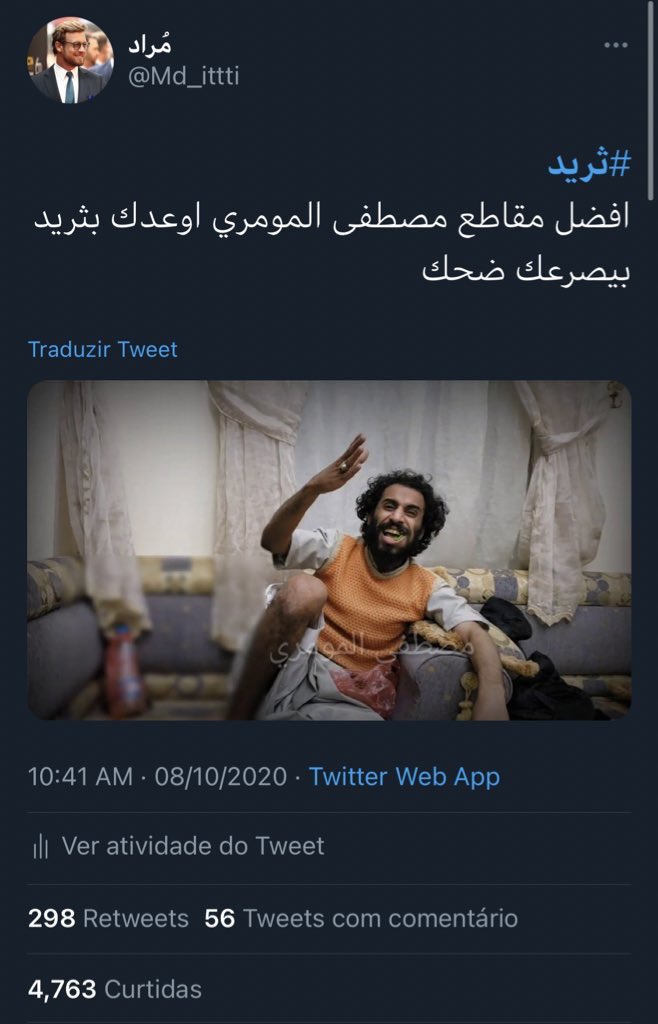The width and height of the screenshot is (658, 1024).
Task: Click the Arabic tweet body text
Action: pos(332,244)
